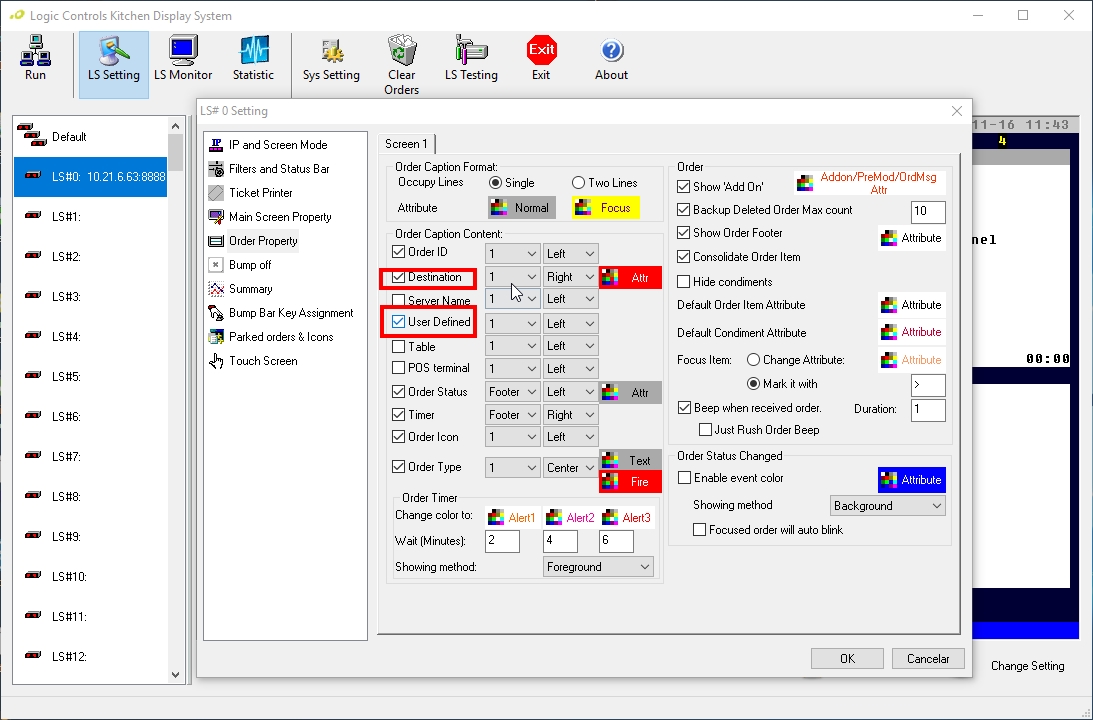Open LS Testing toolbar icon

coord(471,59)
